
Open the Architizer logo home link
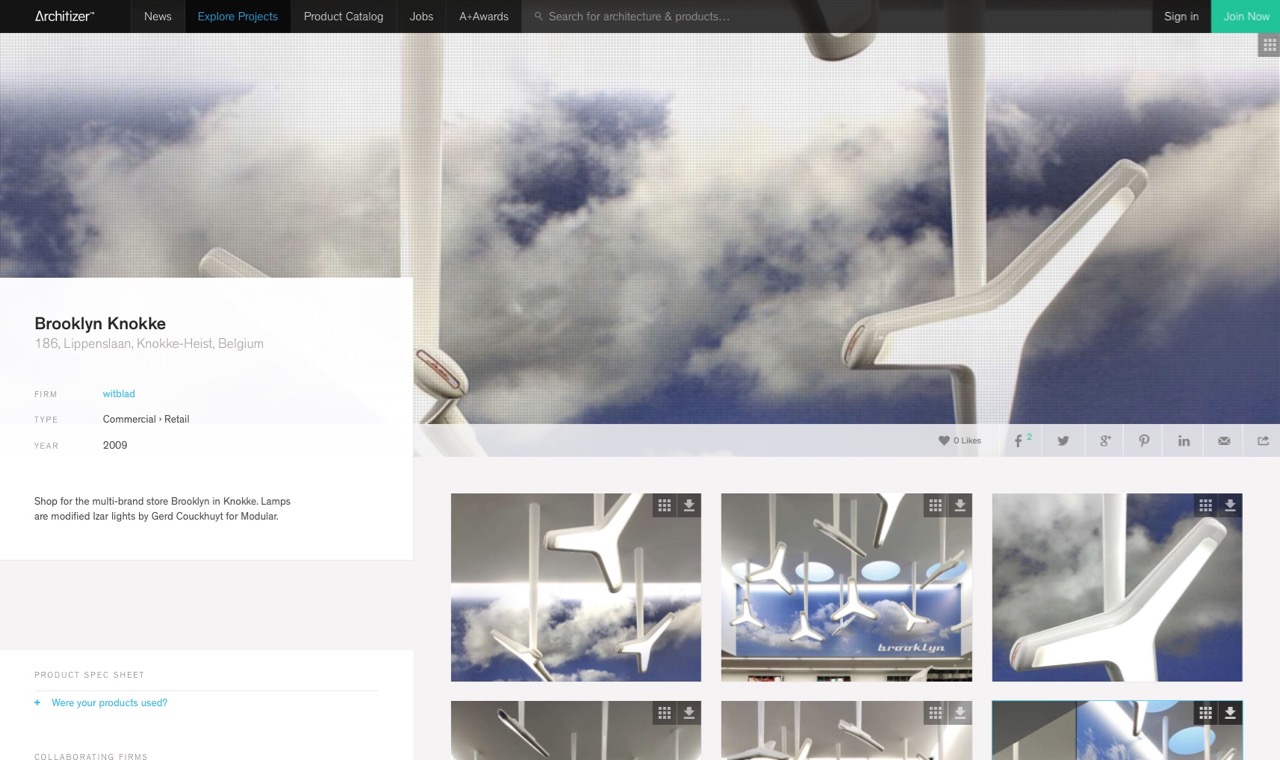[x=64, y=16]
